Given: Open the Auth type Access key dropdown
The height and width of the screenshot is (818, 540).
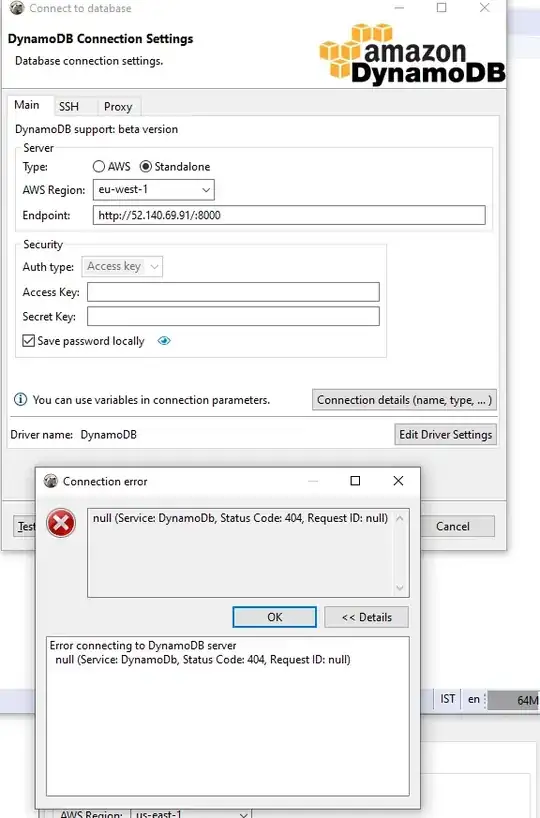Looking at the screenshot, I should point(122,267).
